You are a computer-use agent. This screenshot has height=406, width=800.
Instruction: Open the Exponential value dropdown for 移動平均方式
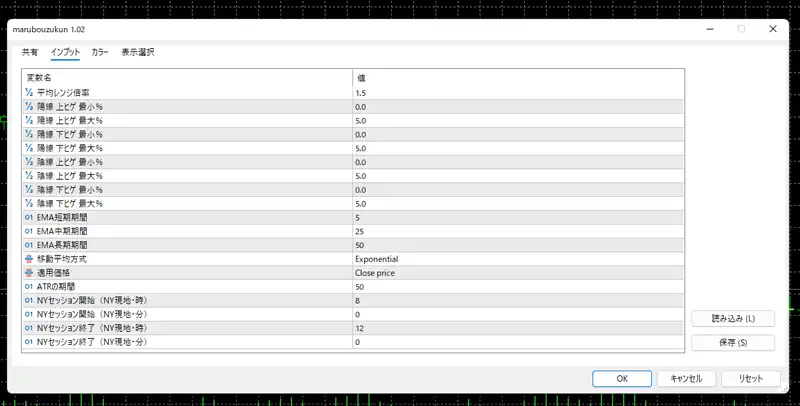pos(517,258)
